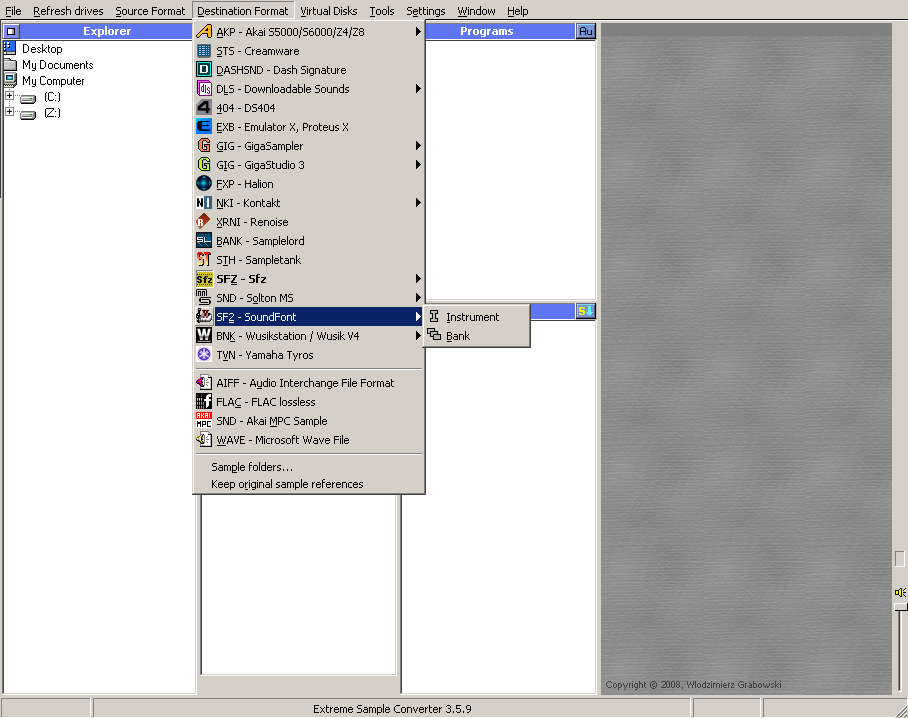908x718 pixels.
Task: Click the STS Creamware icon
Action: click(x=204, y=51)
